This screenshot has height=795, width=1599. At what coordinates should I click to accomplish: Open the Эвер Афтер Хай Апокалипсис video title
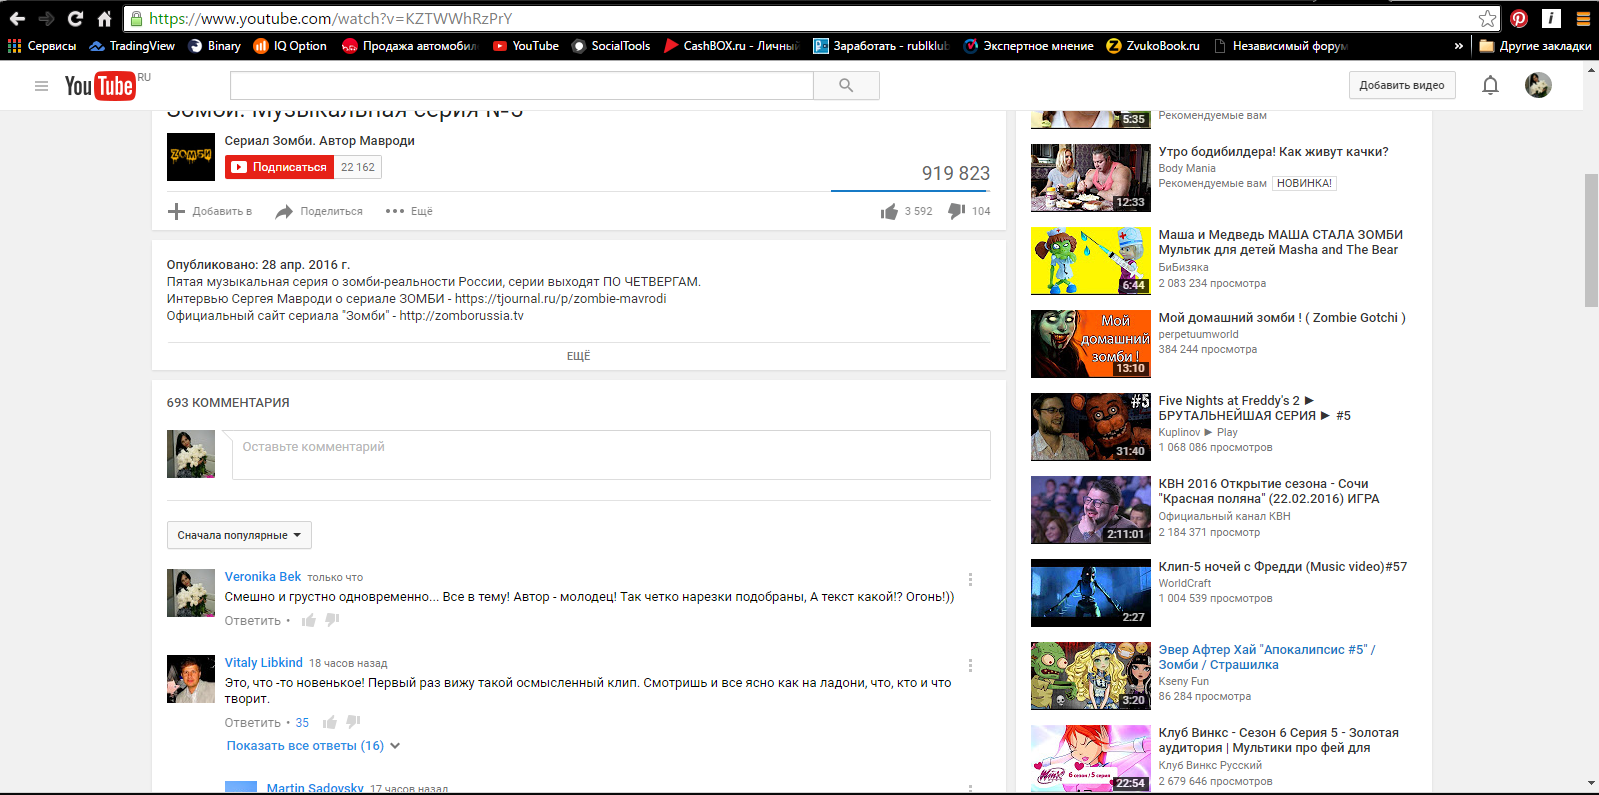point(1267,657)
